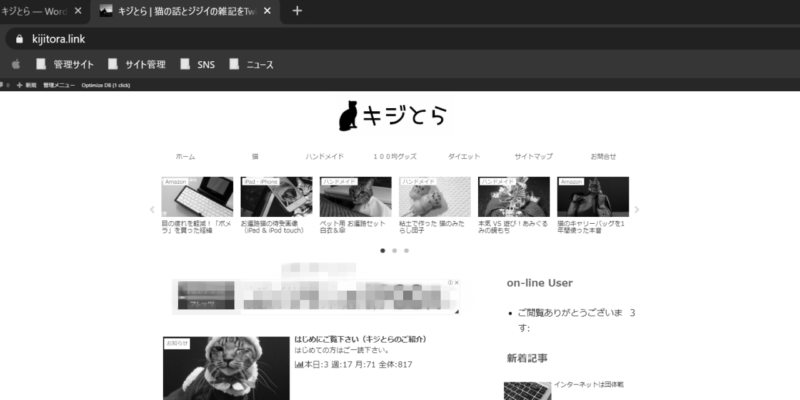Open the keyboard thumbnail tagged Amazon
800x400 pixels.
[x=197, y=197]
